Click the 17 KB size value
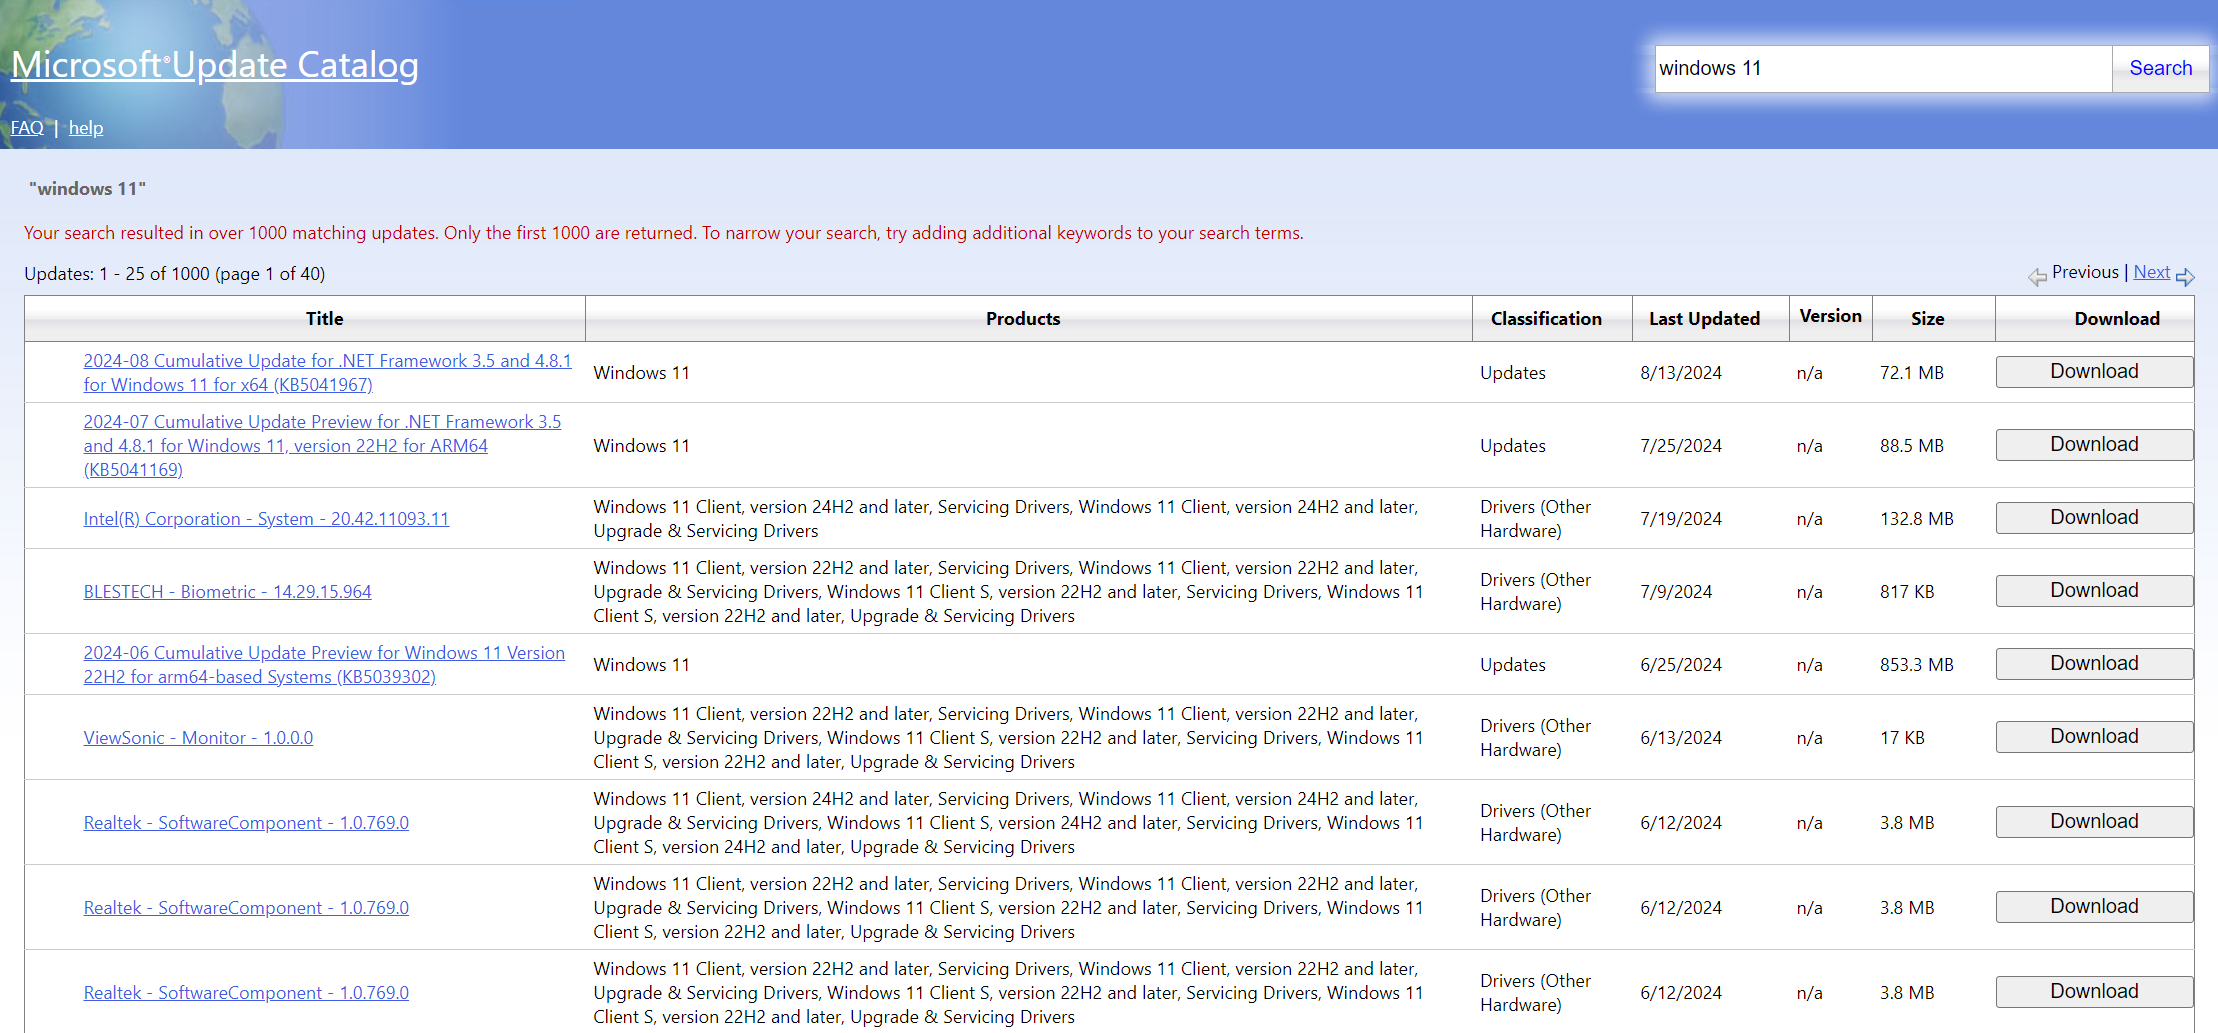 1902,738
